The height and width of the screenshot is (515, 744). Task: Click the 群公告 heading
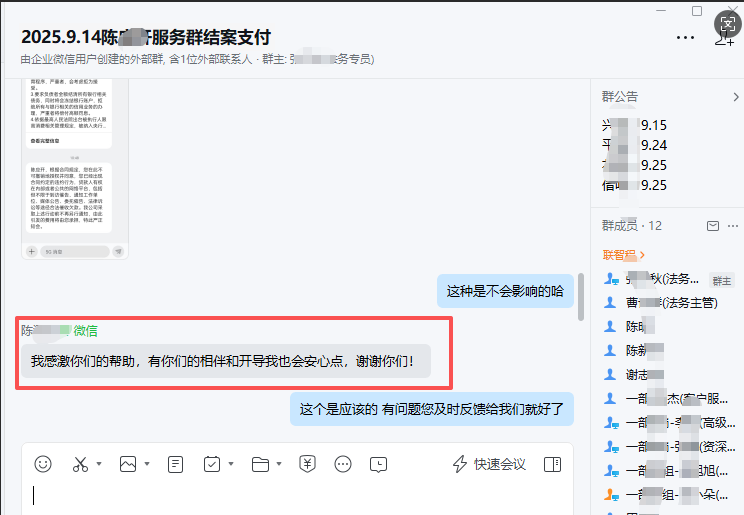tap(620, 97)
